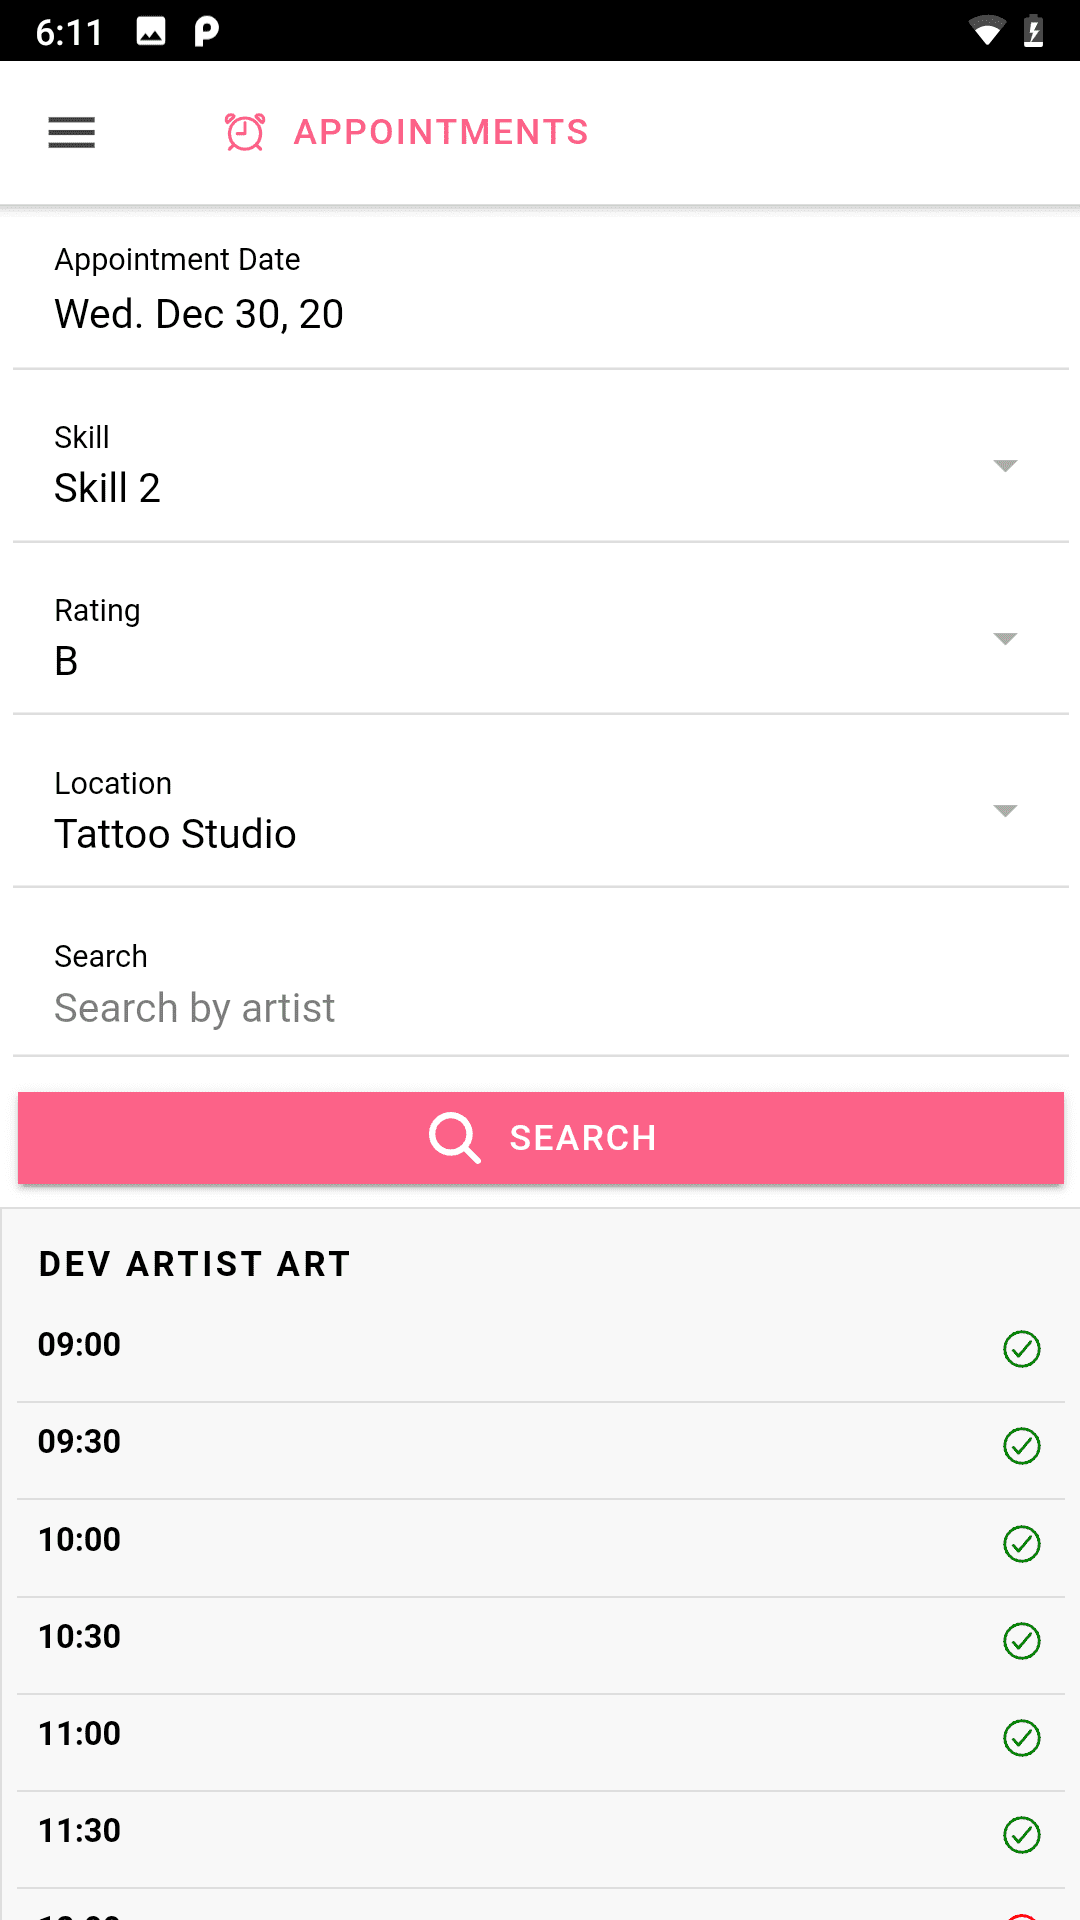This screenshot has height=1920, width=1080.
Task: Tap the APPOINTMENTS header title
Action: (x=441, y=132)
